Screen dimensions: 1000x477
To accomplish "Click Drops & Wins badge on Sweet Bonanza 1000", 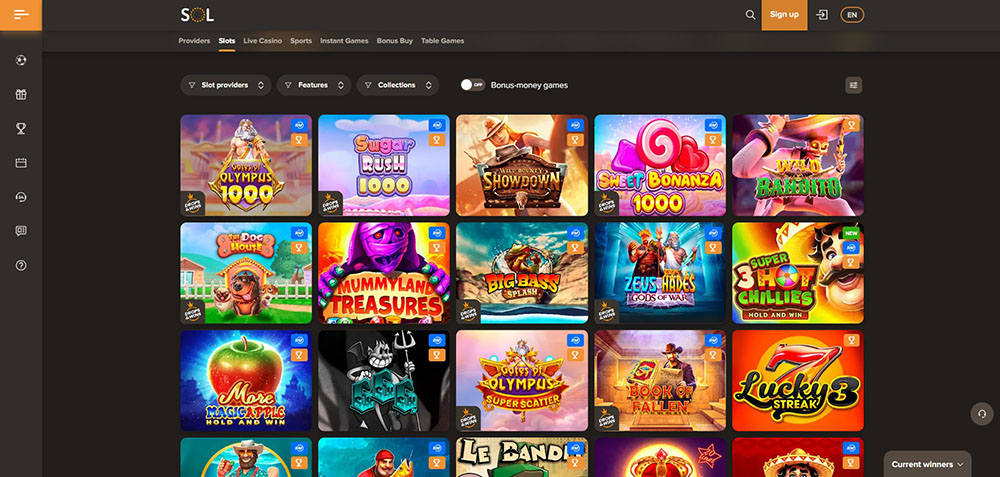I will pyautogui.click(x=607, y=203).
